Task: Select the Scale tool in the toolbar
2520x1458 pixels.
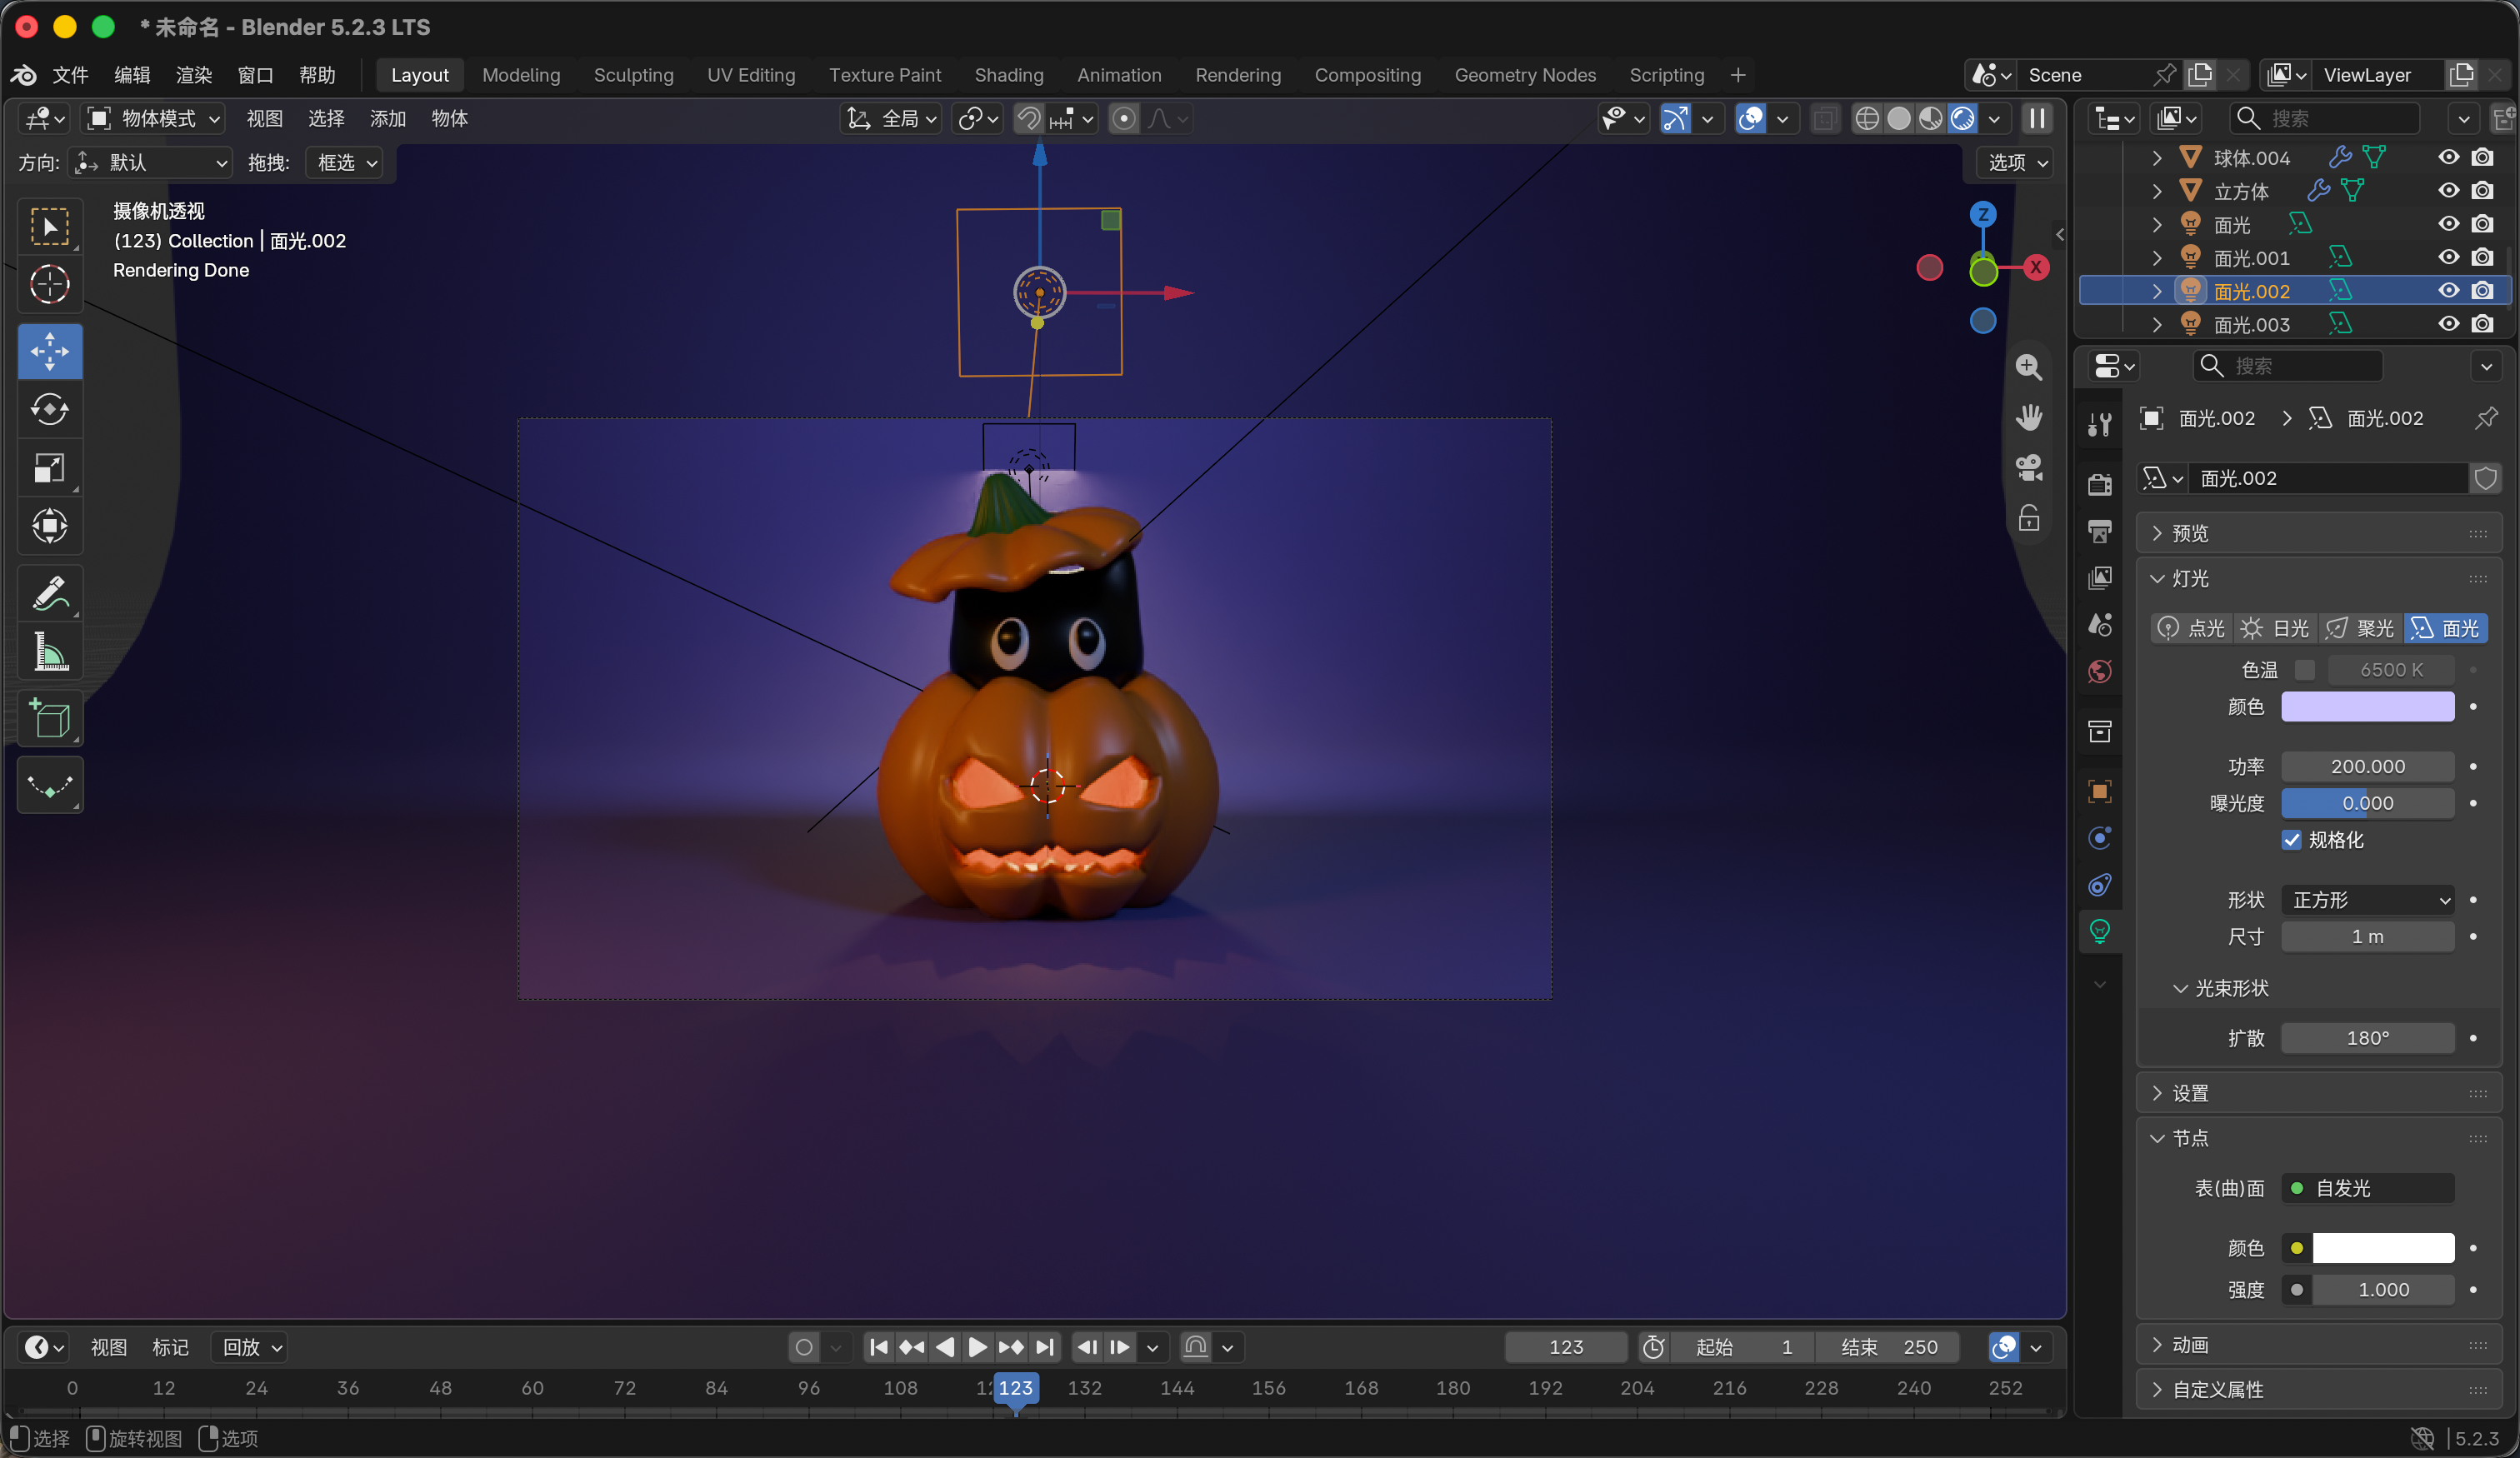Action: [x=50, y=468]
